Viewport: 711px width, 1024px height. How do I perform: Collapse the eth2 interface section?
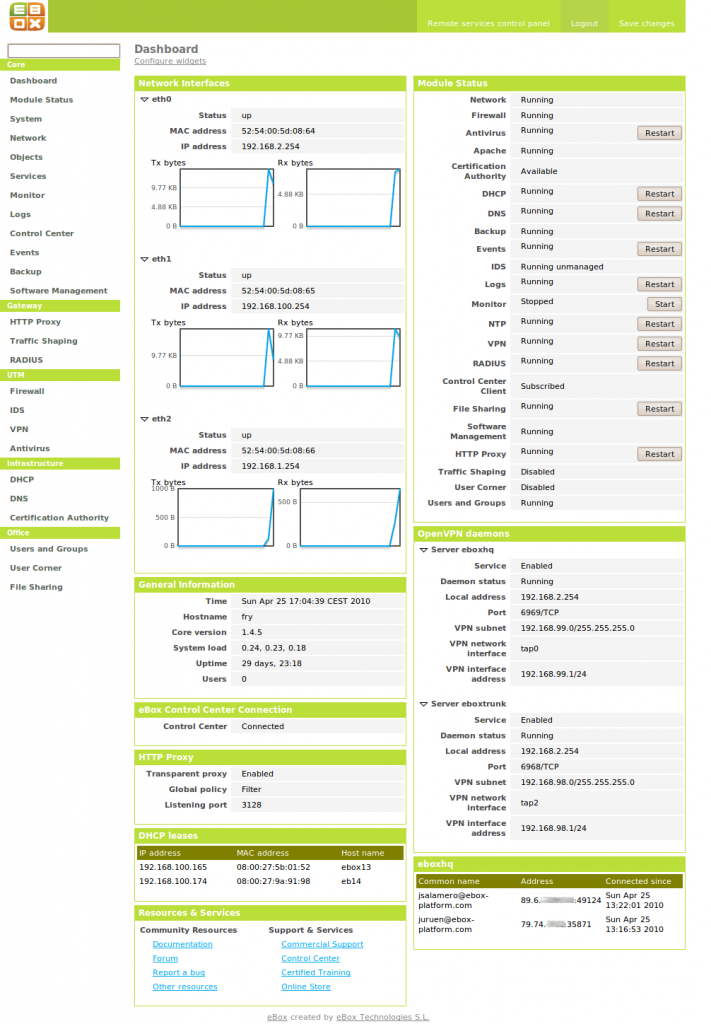(x=144, y=419)
